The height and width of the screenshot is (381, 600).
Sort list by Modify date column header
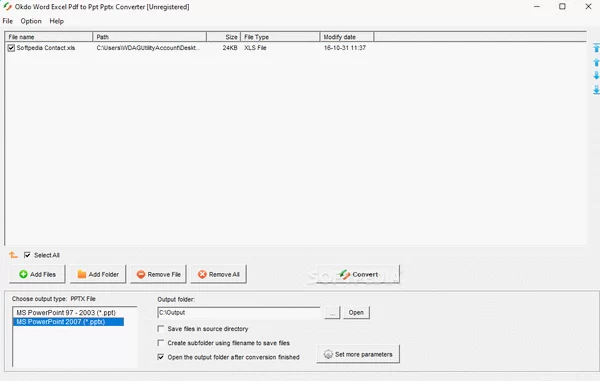click(x=347, y=37)
